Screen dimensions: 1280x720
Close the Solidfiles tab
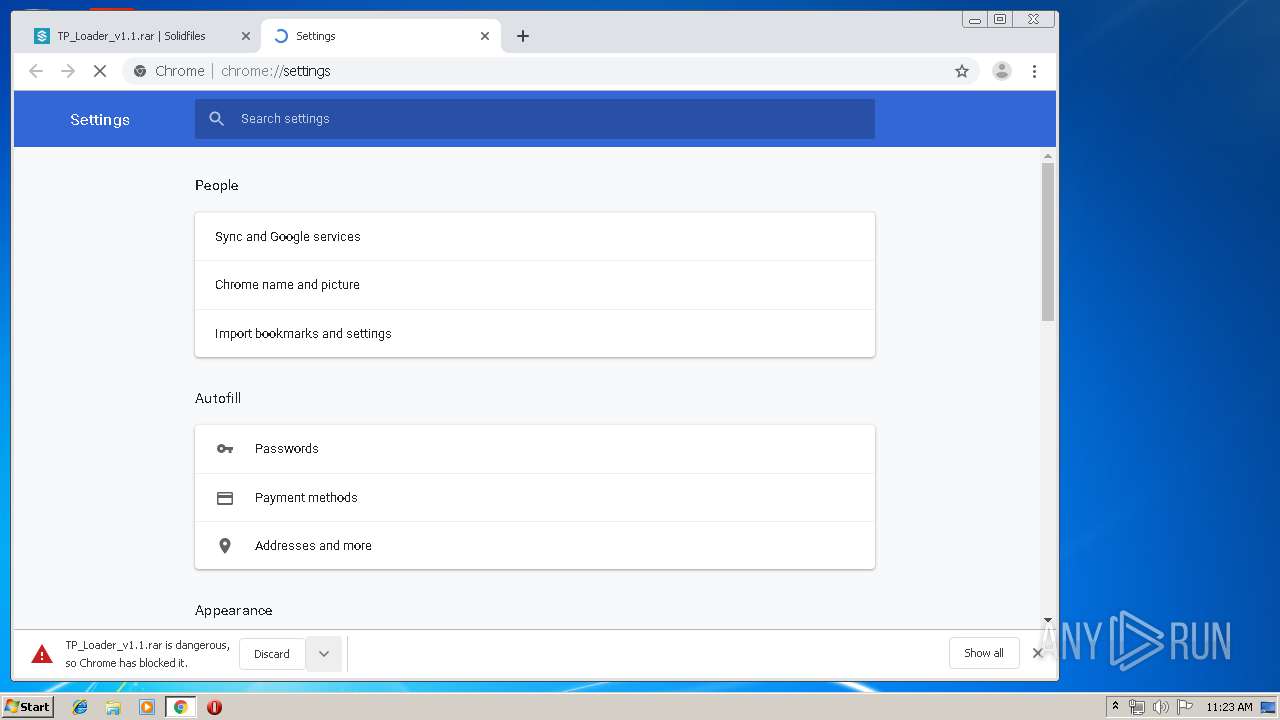pos(246,36)
